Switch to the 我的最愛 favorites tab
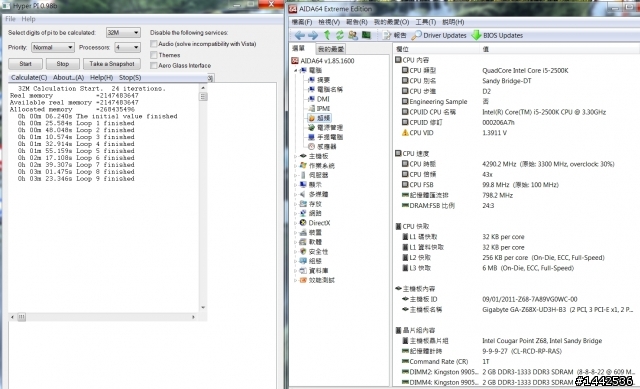The image size is (640, 389). (x=331, y=49)
